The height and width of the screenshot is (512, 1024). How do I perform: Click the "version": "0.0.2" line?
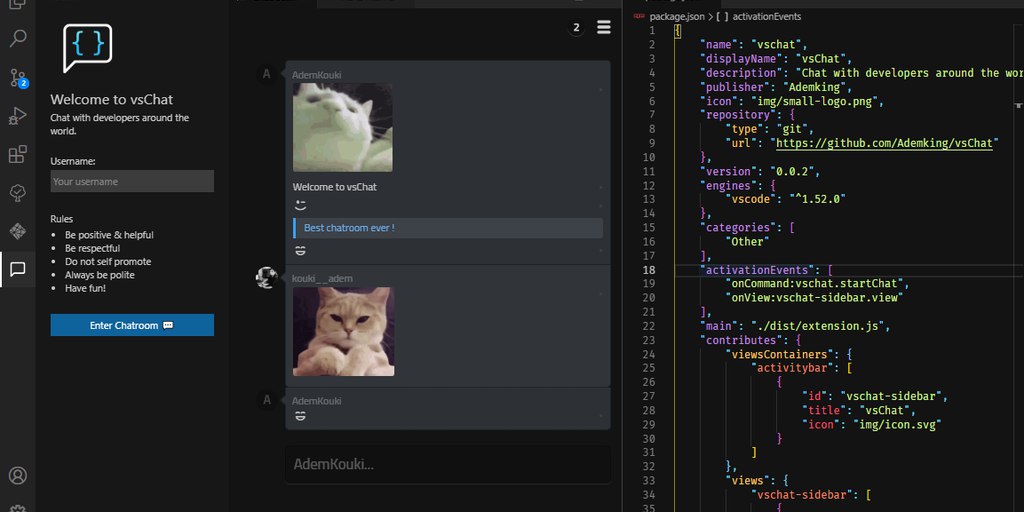[x=760, y=172]
